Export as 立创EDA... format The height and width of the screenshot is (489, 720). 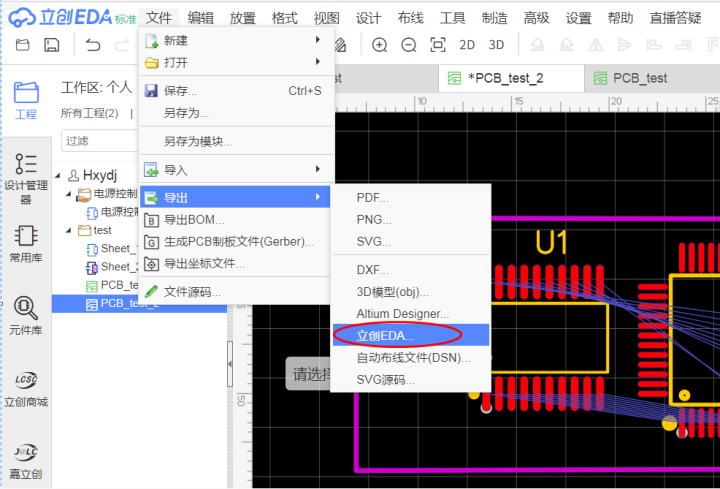coord(411,335)
